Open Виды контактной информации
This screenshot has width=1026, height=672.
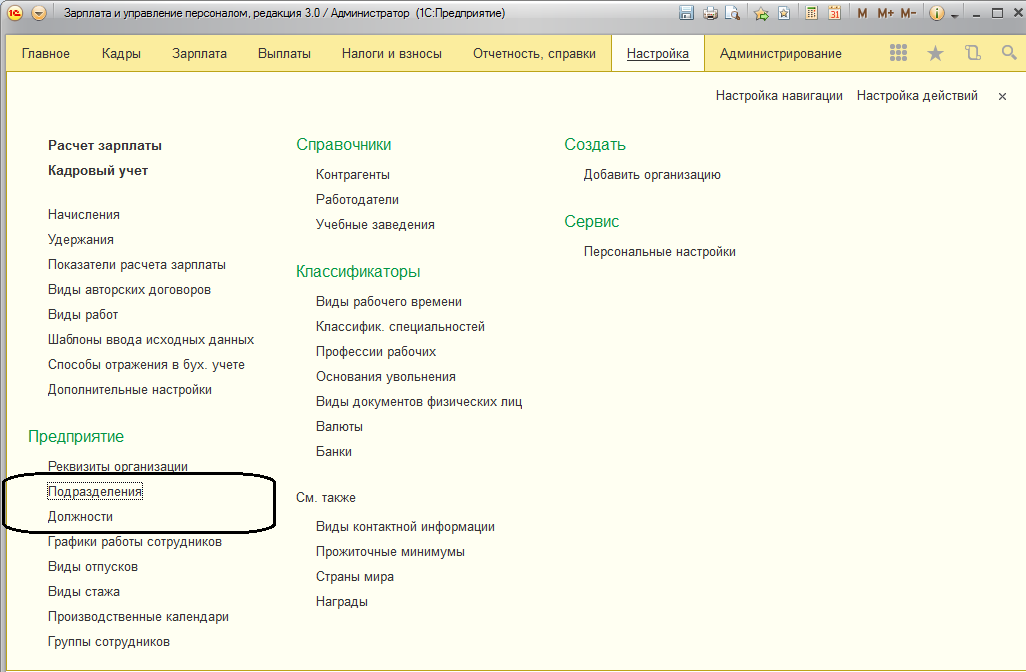(405, 527)
